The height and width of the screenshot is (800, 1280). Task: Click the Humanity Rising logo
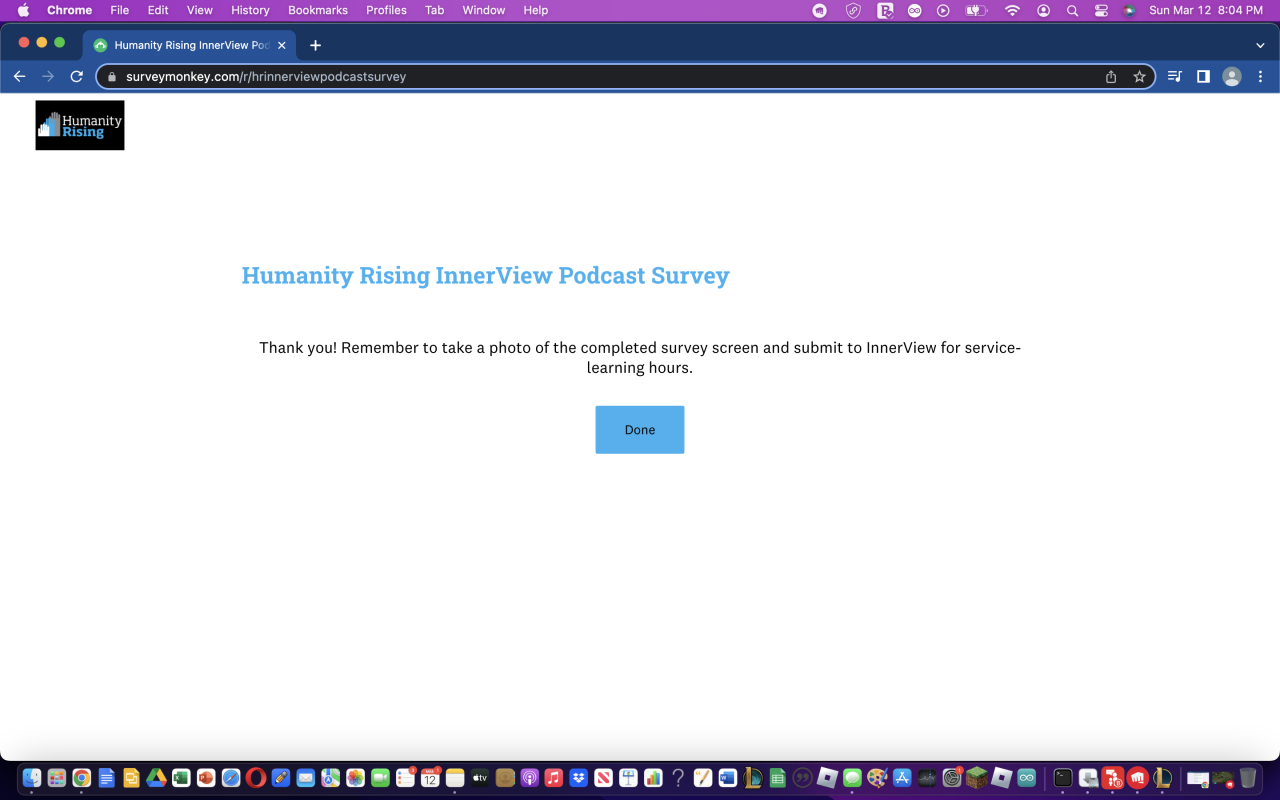pyautogui.click(x=80, y=125)
